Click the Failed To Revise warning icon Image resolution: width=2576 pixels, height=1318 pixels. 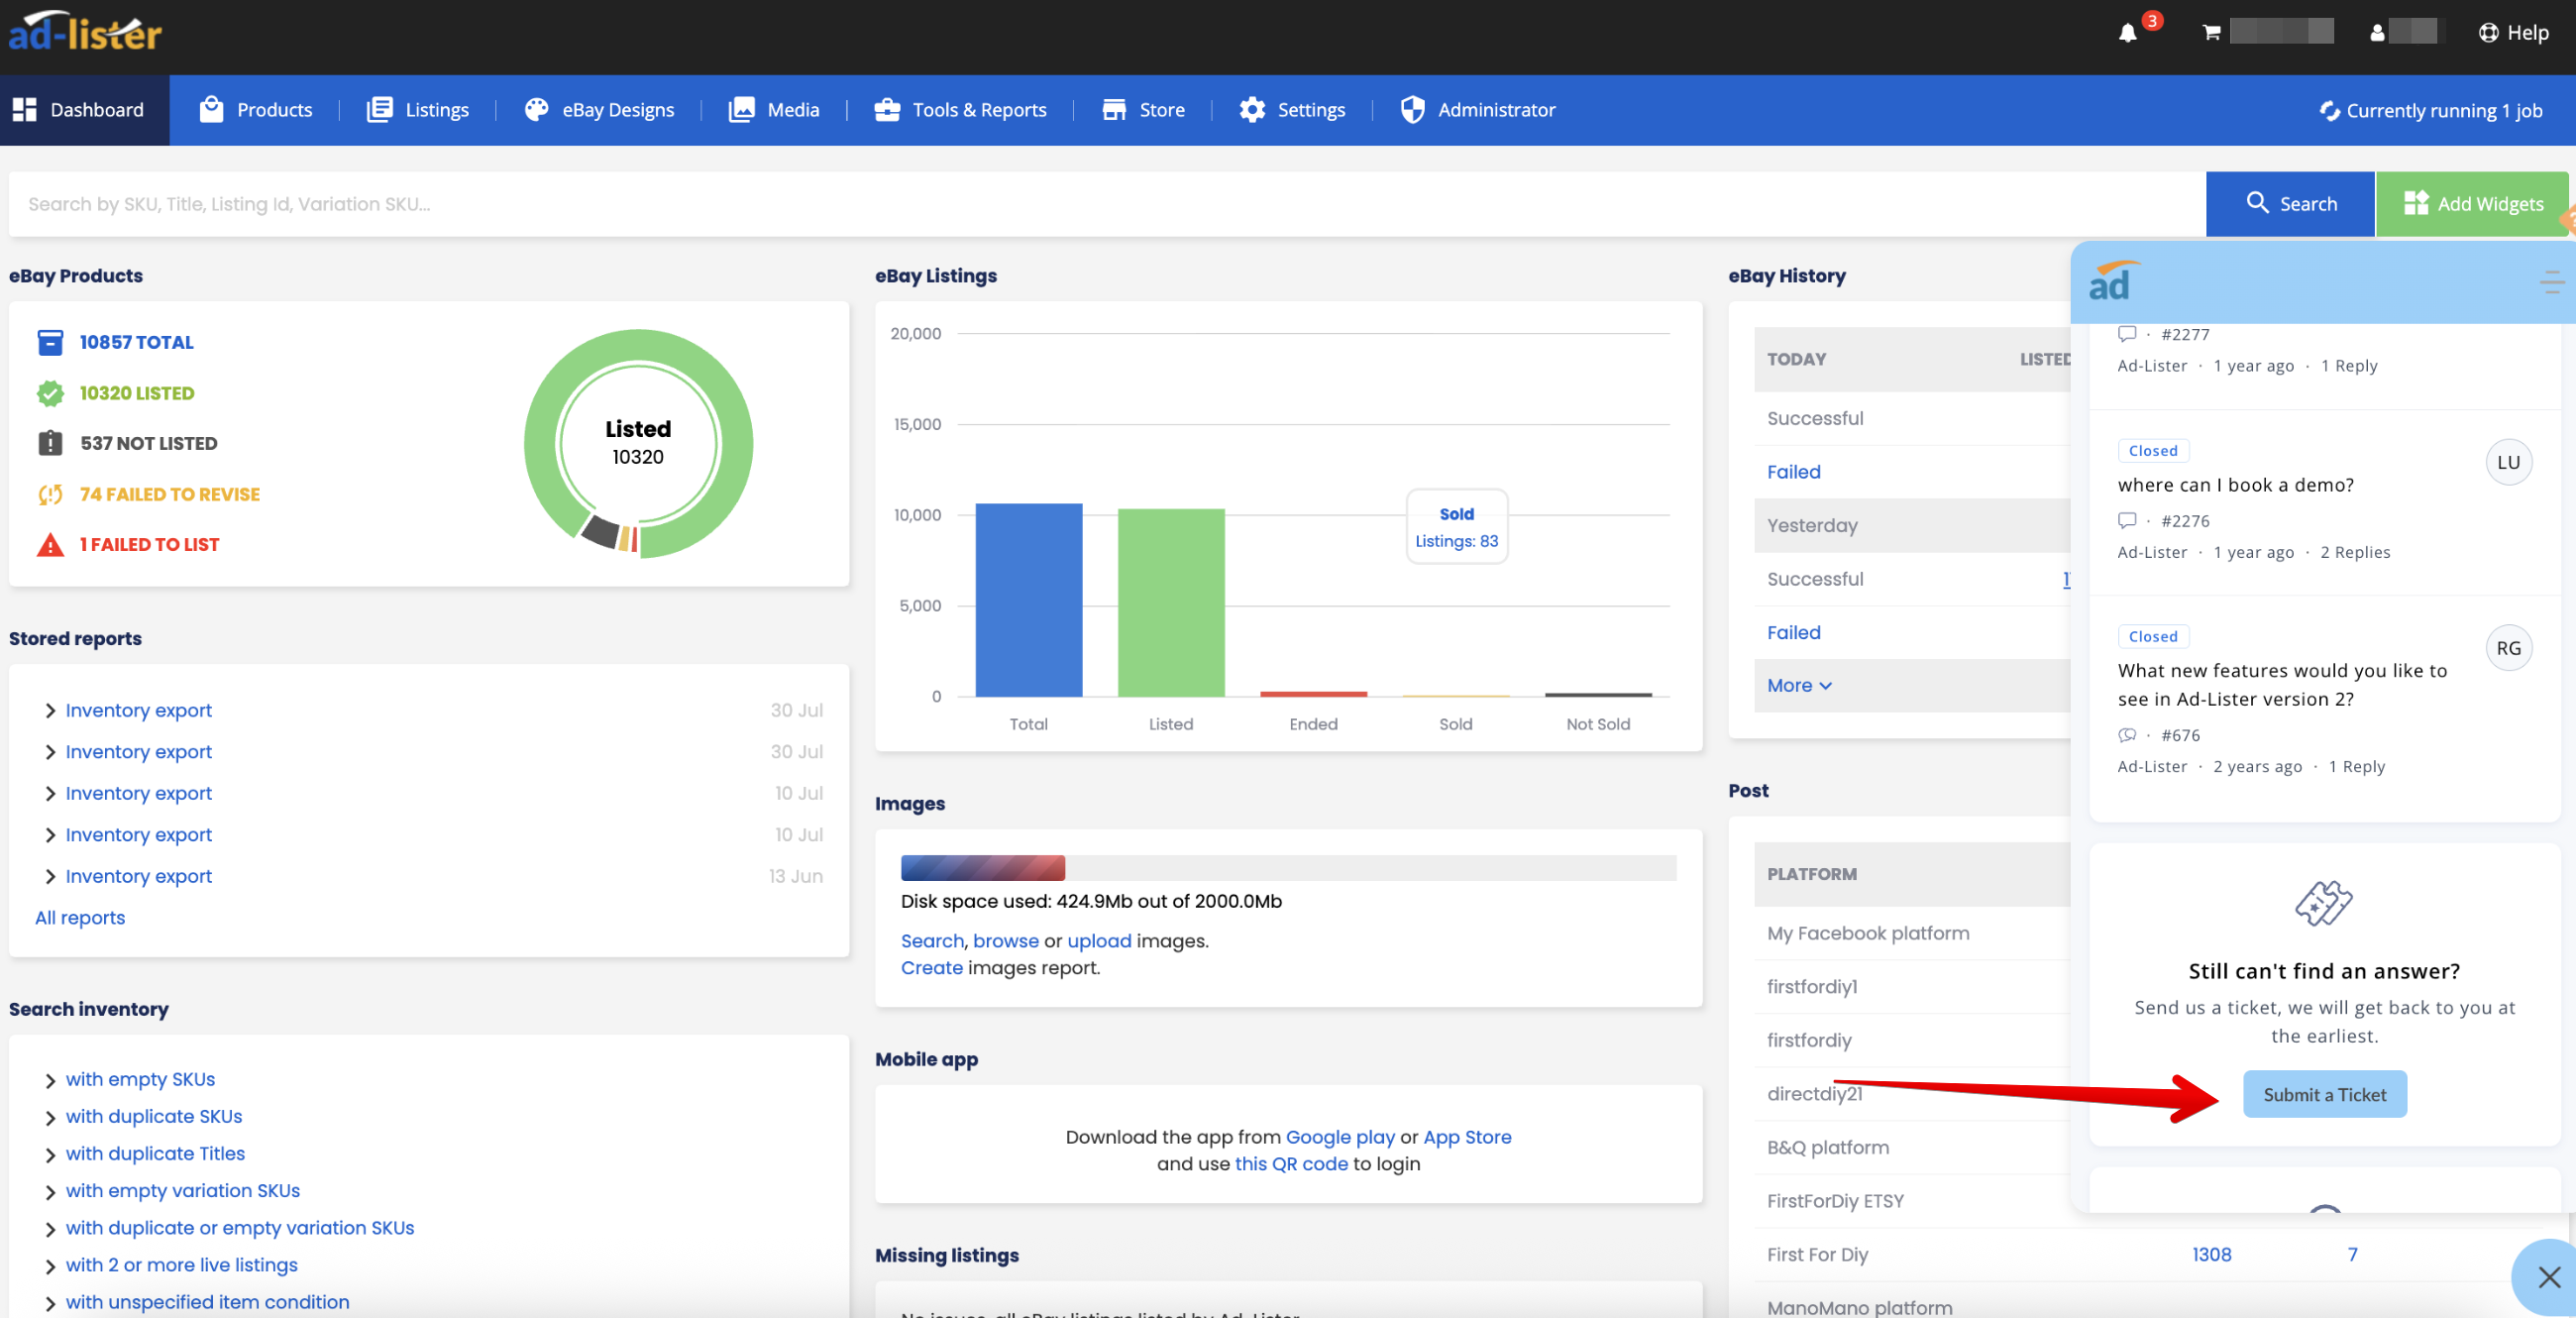click(50, 494)
